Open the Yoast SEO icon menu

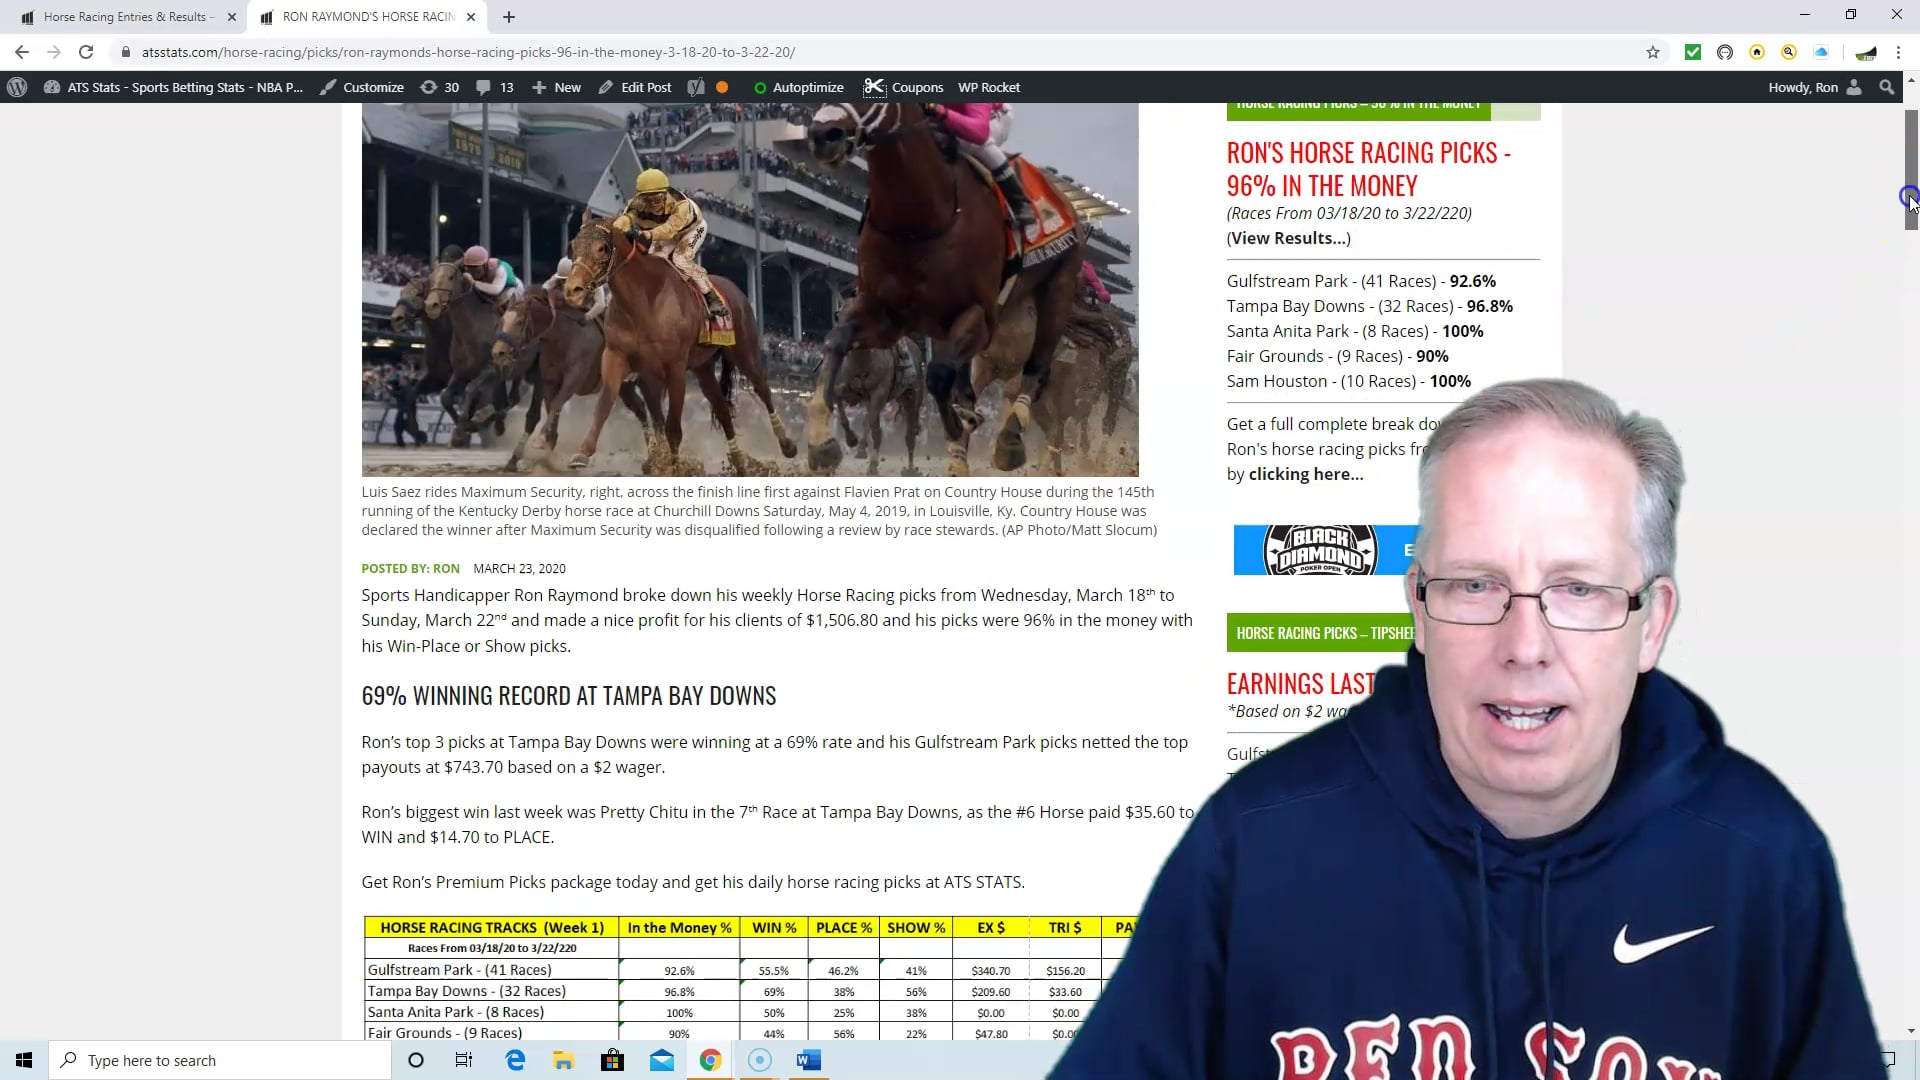[x=696, y=87]
